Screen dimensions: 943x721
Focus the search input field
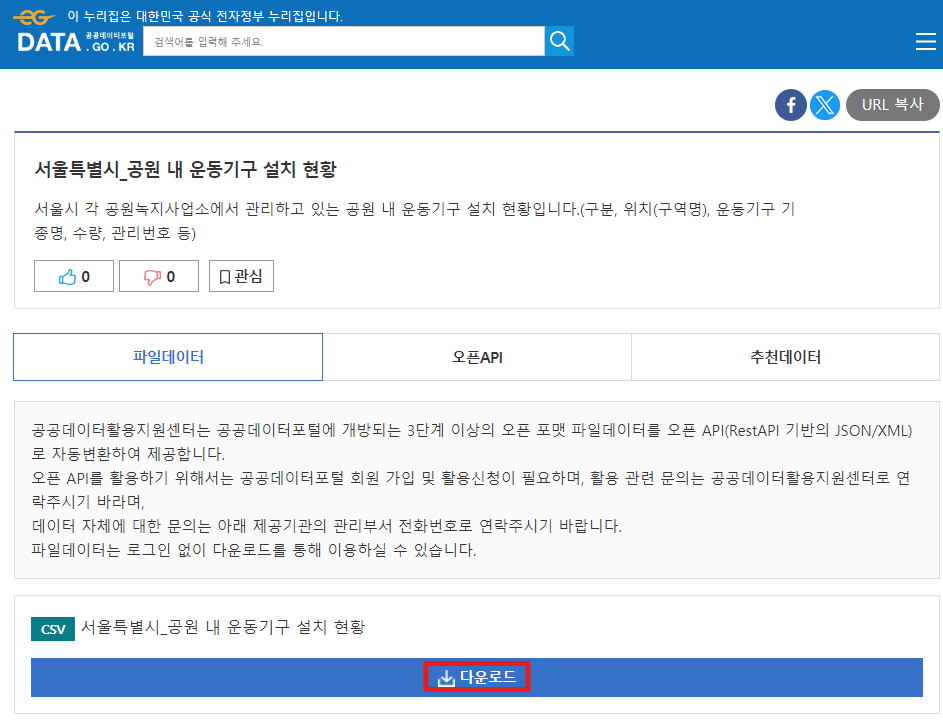coord(344,41)
